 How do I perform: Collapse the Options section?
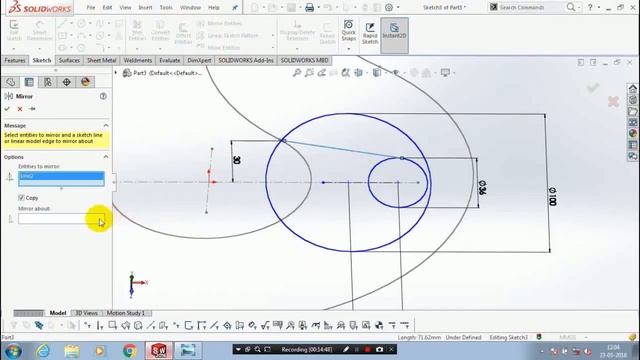(106, 157)
